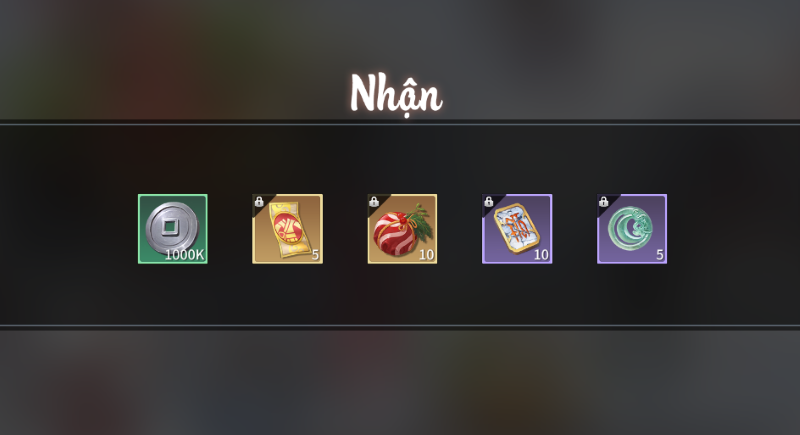Select the silver coin reward icon
Screen dimensions: 800x435
tap(172, 228)
